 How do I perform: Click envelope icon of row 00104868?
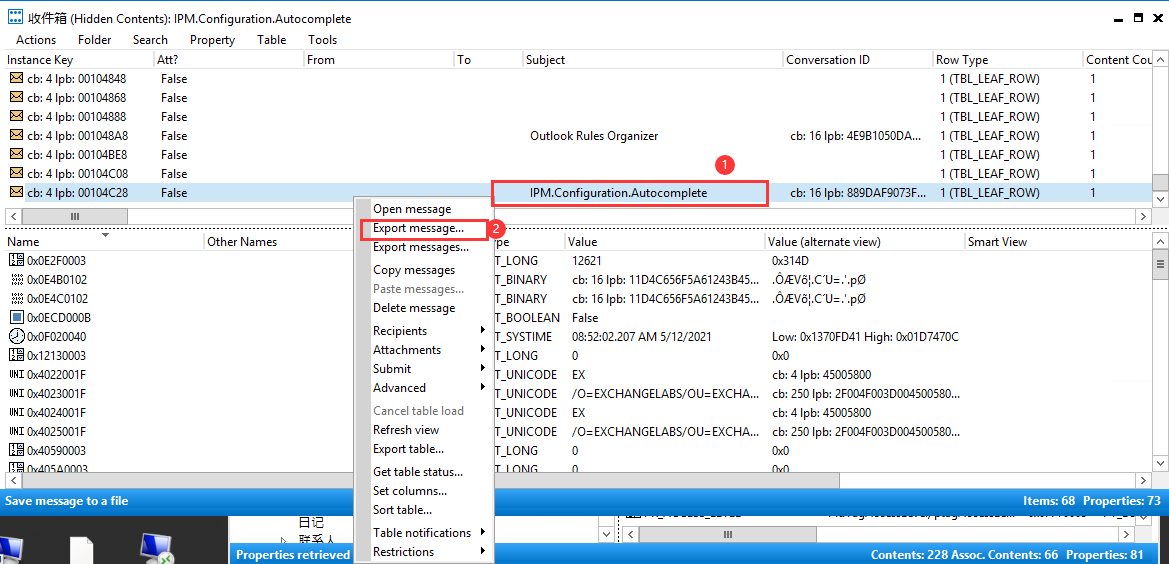click(x=16, y=98)
